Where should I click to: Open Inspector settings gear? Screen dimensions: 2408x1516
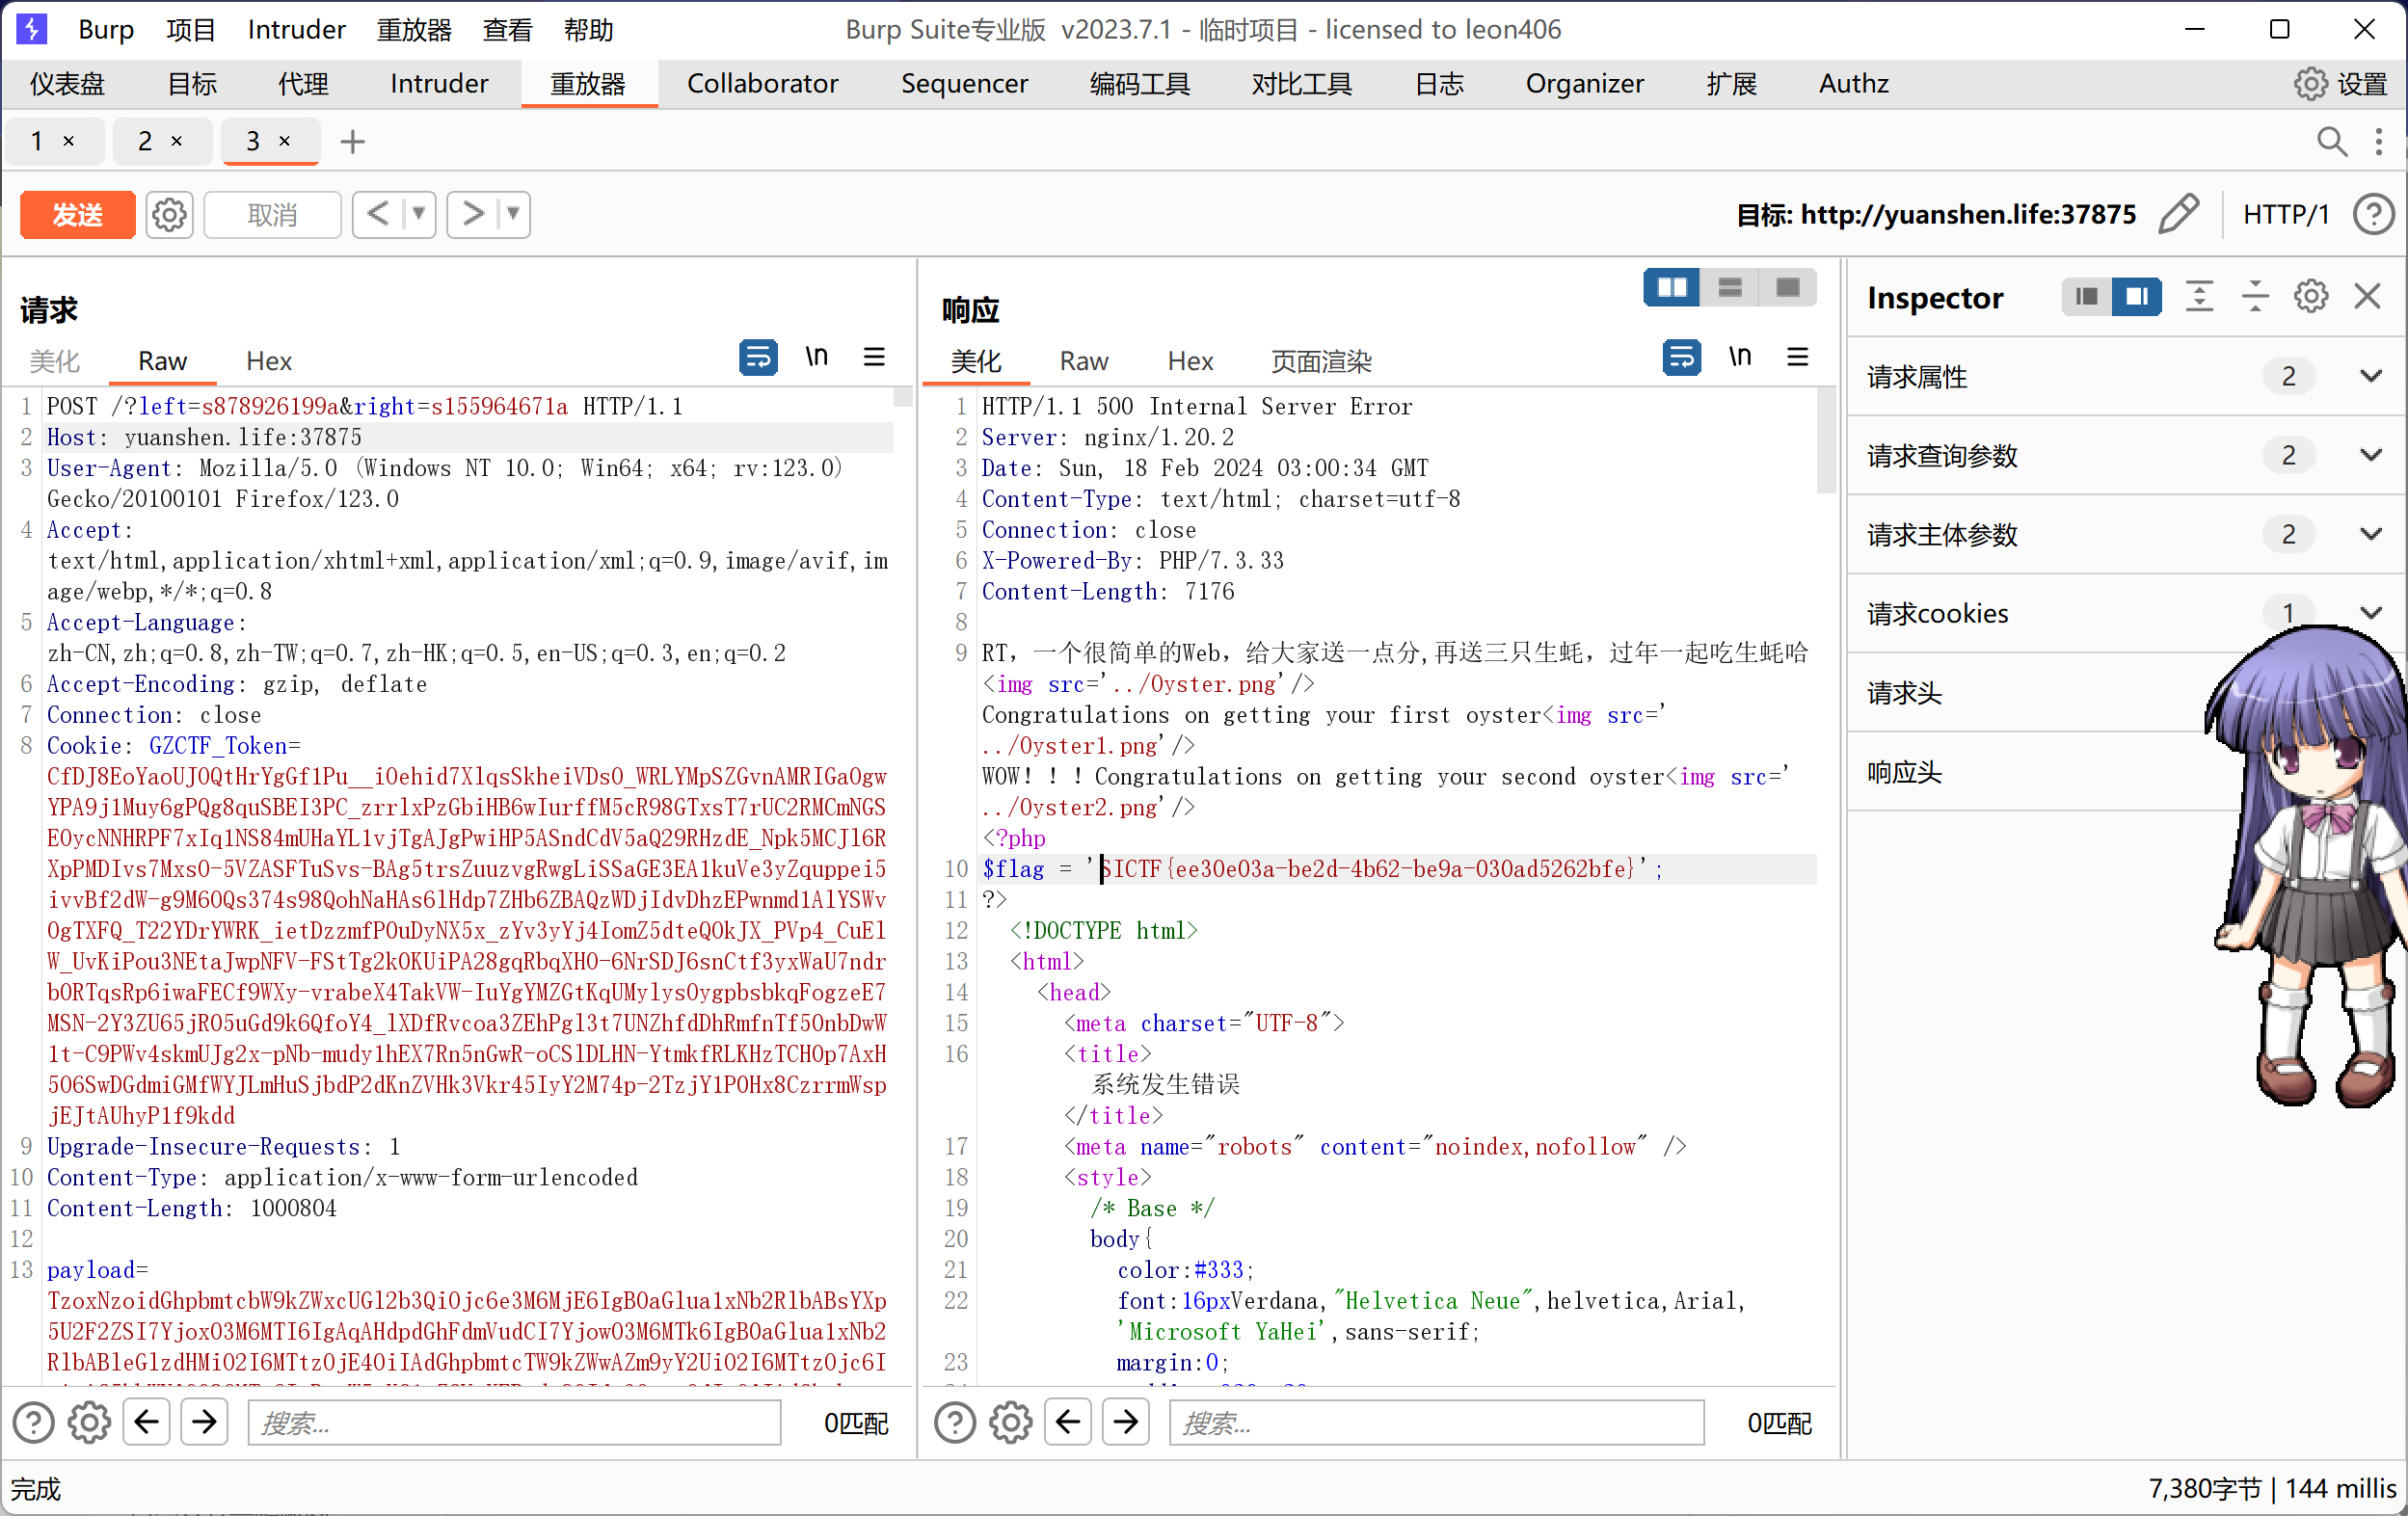pyautogui.click(x=2311, y=297)
